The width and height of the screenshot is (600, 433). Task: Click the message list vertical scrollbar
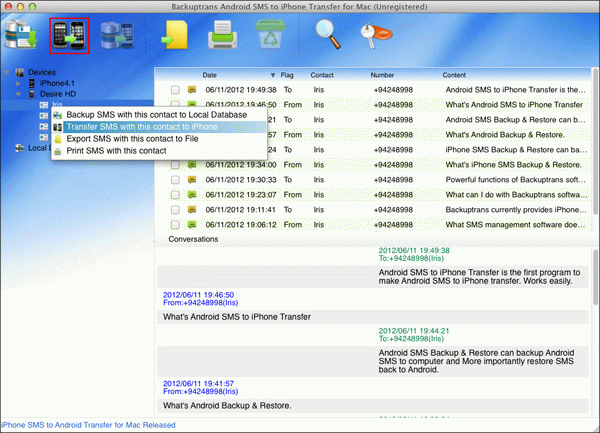(595, 142)
